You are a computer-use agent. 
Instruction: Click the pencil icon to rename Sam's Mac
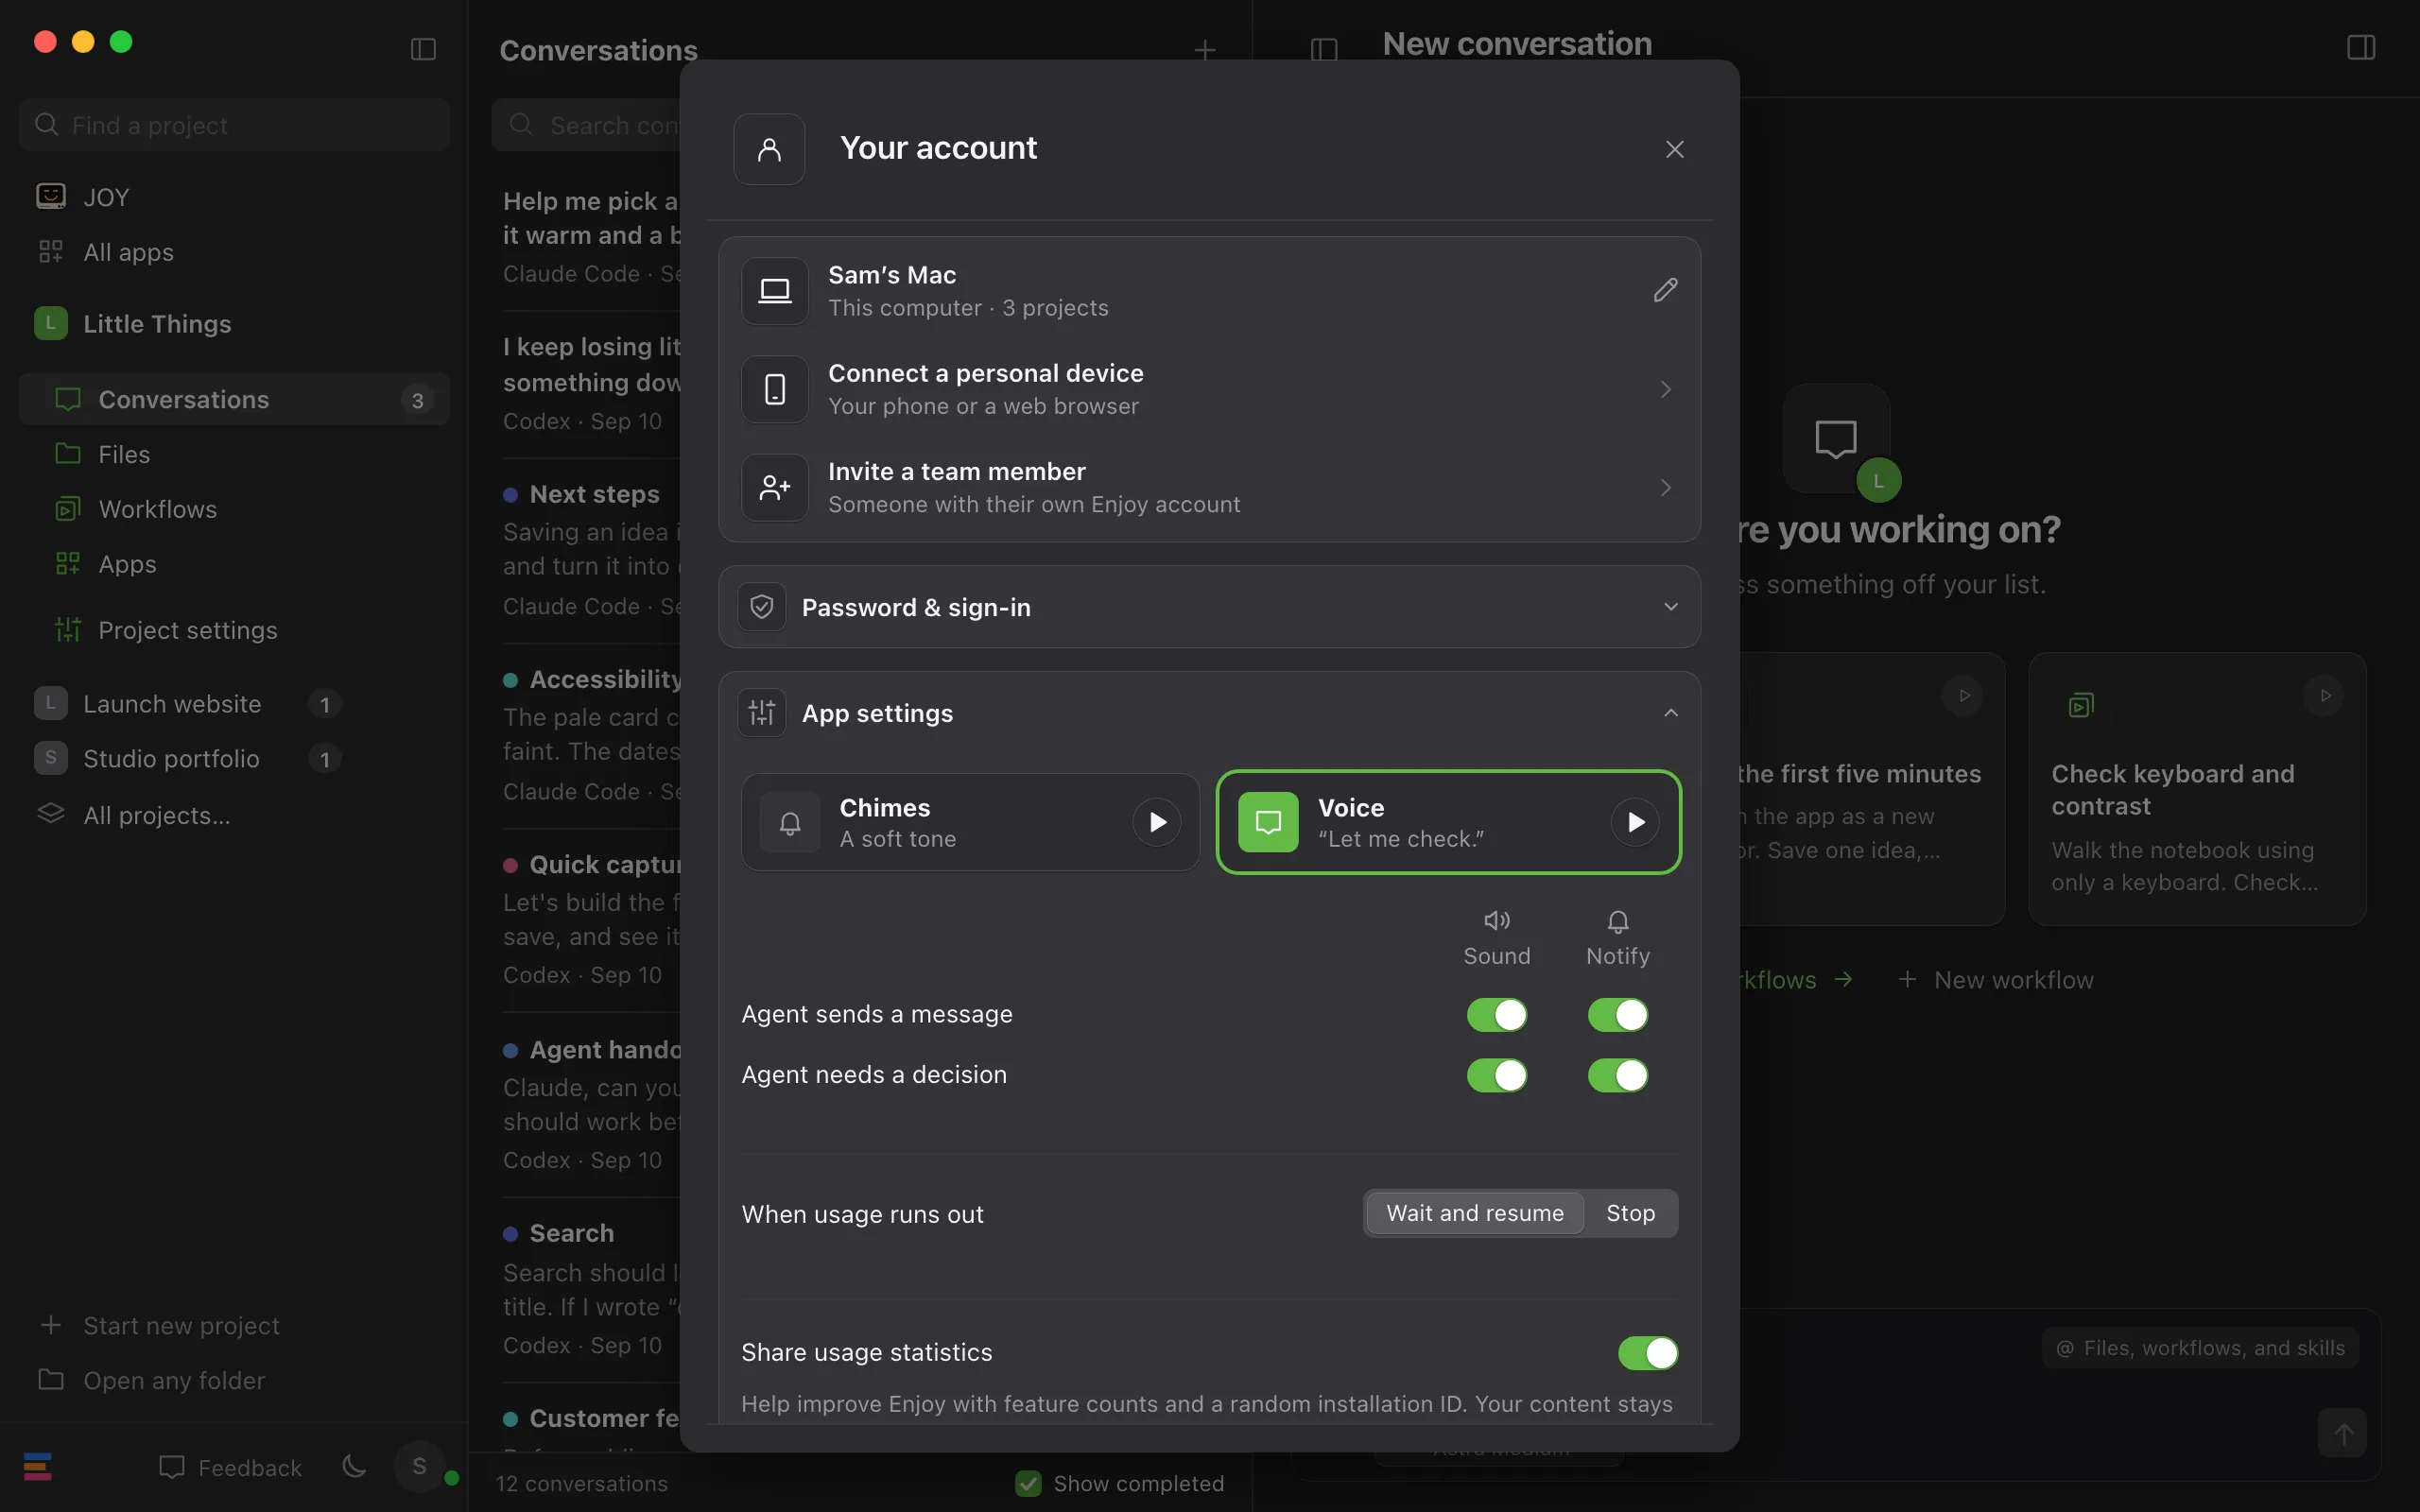[x=1665, y=290]
